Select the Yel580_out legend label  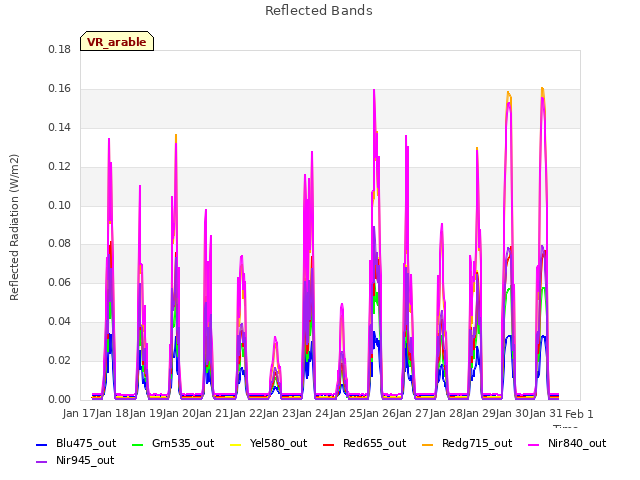pyautogui.click(x=278, y=443)
